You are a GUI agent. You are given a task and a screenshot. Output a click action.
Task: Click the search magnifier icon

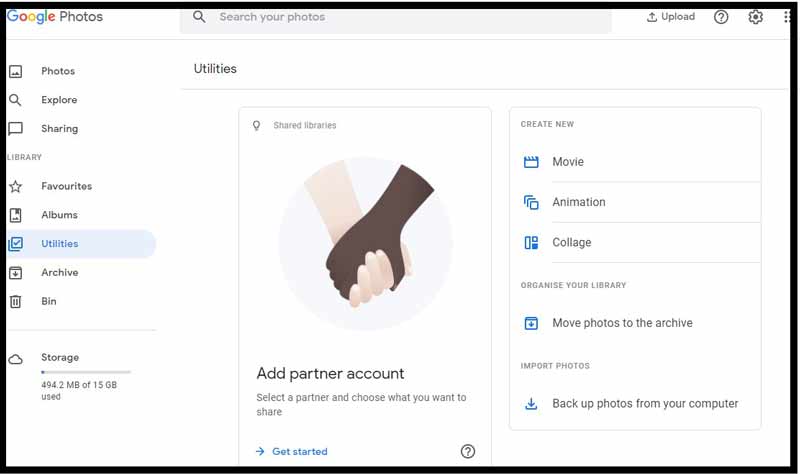click(x=199, y=17)
